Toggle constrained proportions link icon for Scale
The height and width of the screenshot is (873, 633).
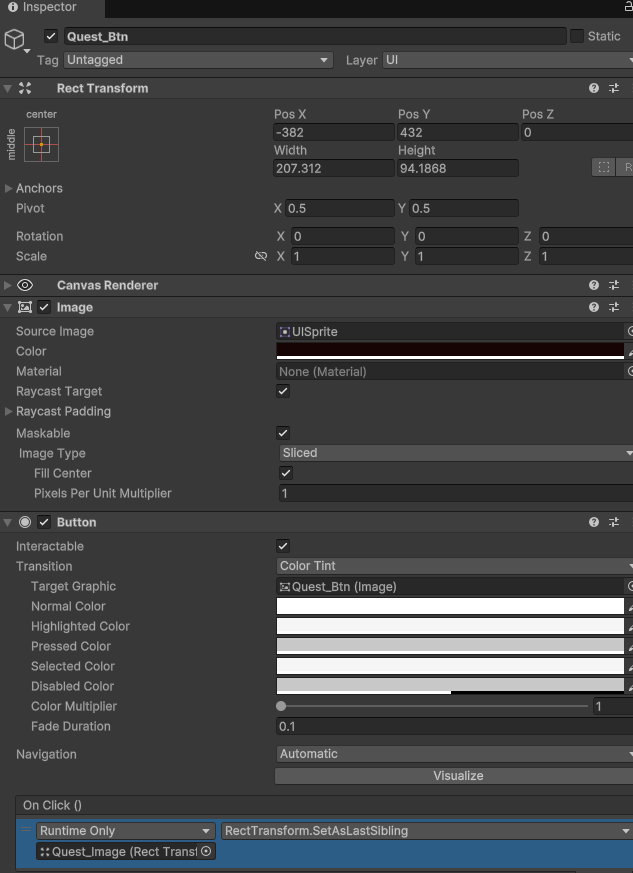(x=261, y=256)
